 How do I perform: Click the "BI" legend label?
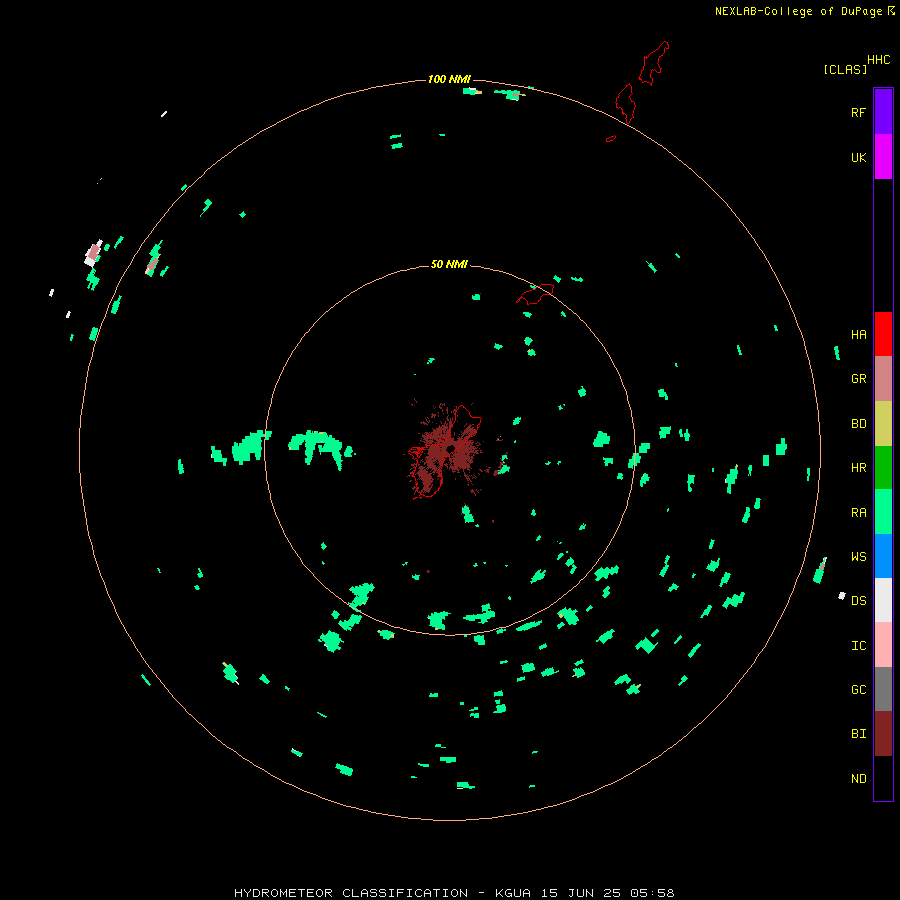[x=858, y=734]
